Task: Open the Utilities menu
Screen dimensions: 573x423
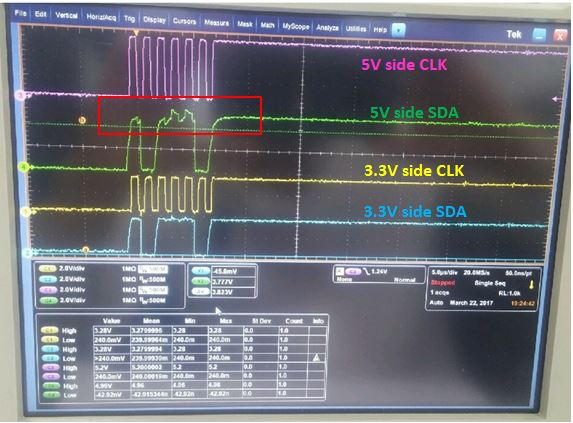Action: [x=356, y=28]
